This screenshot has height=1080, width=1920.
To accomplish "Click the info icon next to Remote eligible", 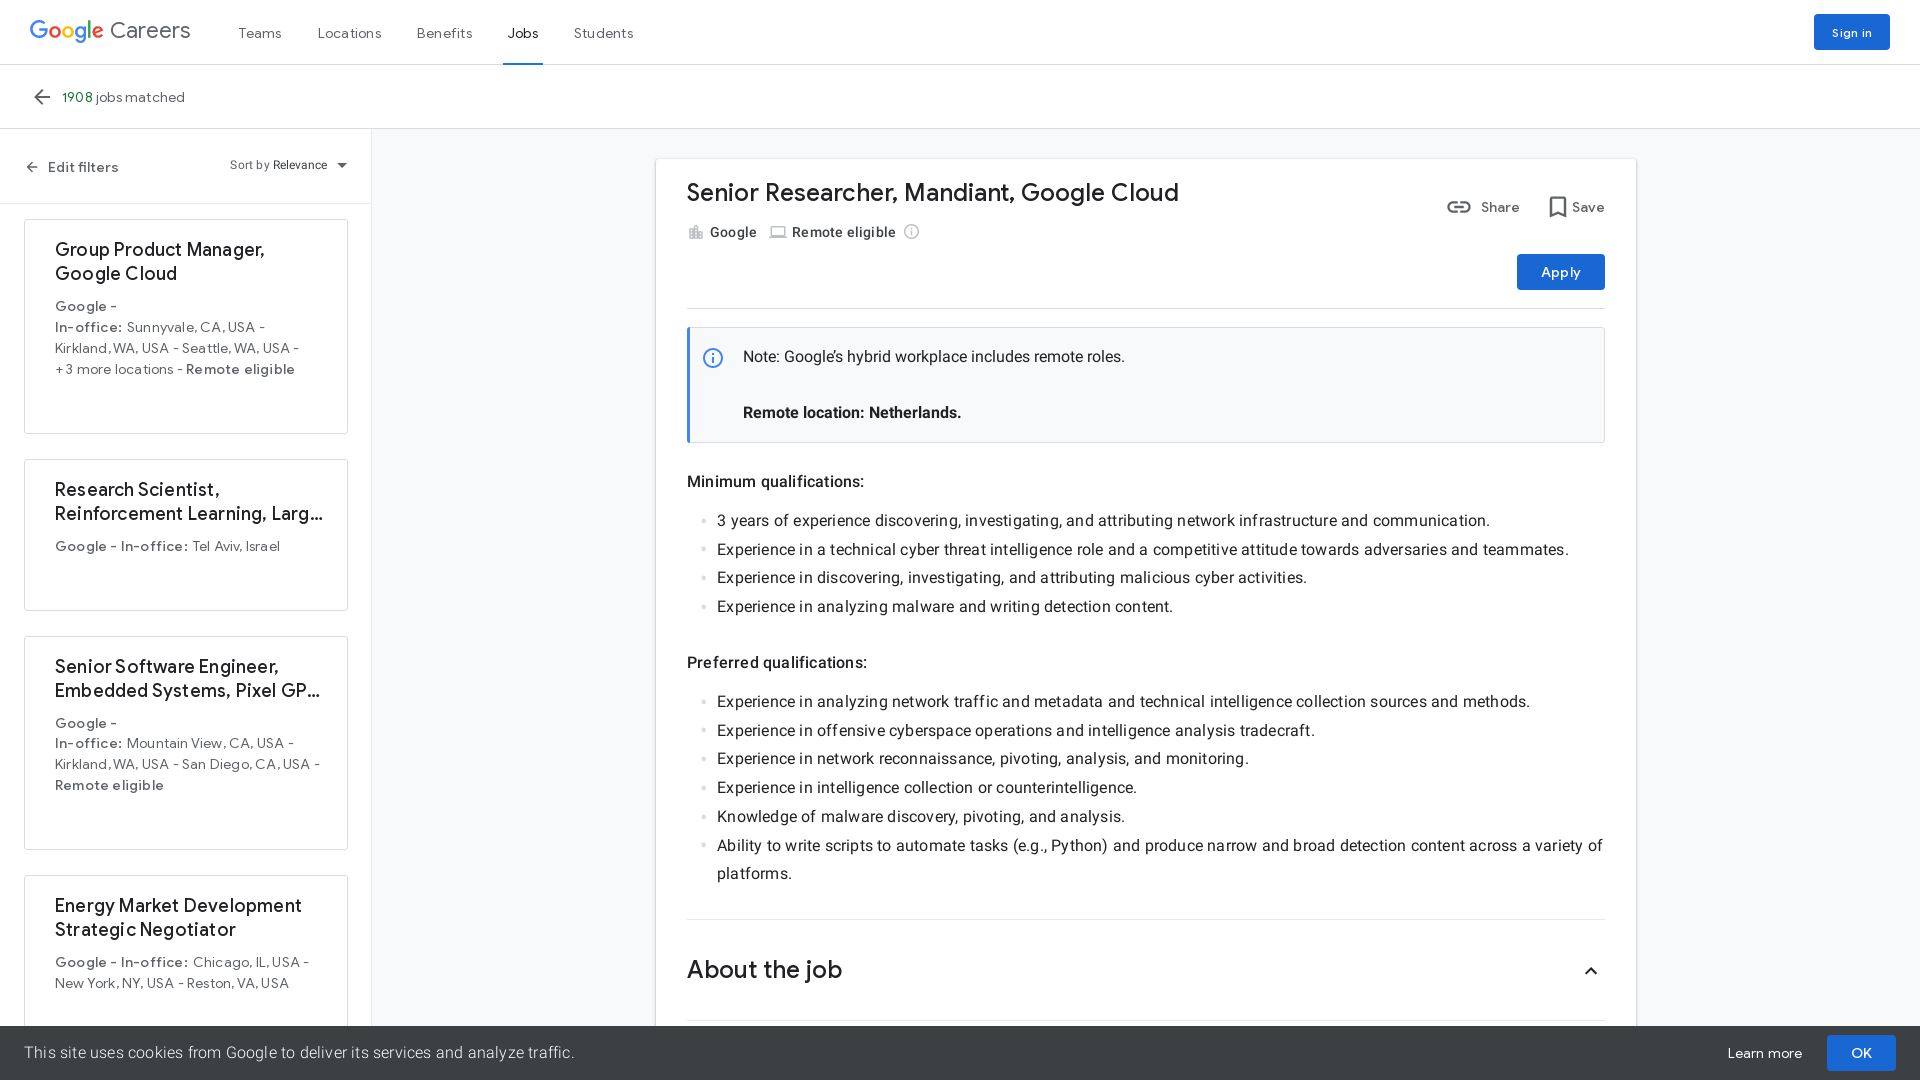I will click(x=911, y=232).
